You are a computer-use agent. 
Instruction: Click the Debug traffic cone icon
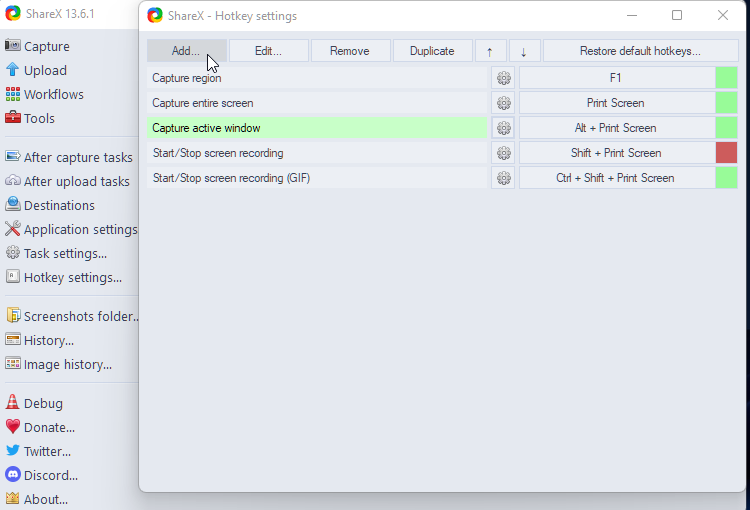(x=12, y=402)
